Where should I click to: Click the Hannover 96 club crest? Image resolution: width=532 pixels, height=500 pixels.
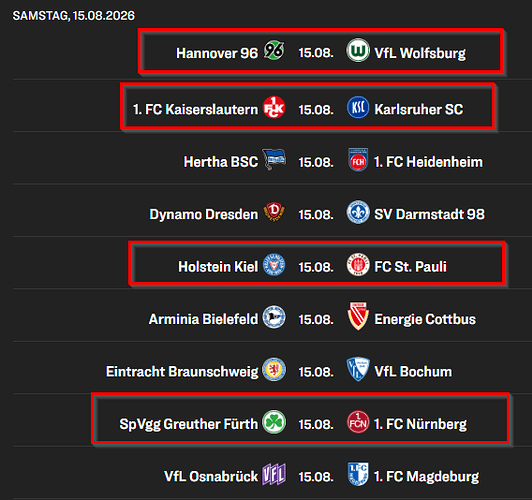point(274,51)
